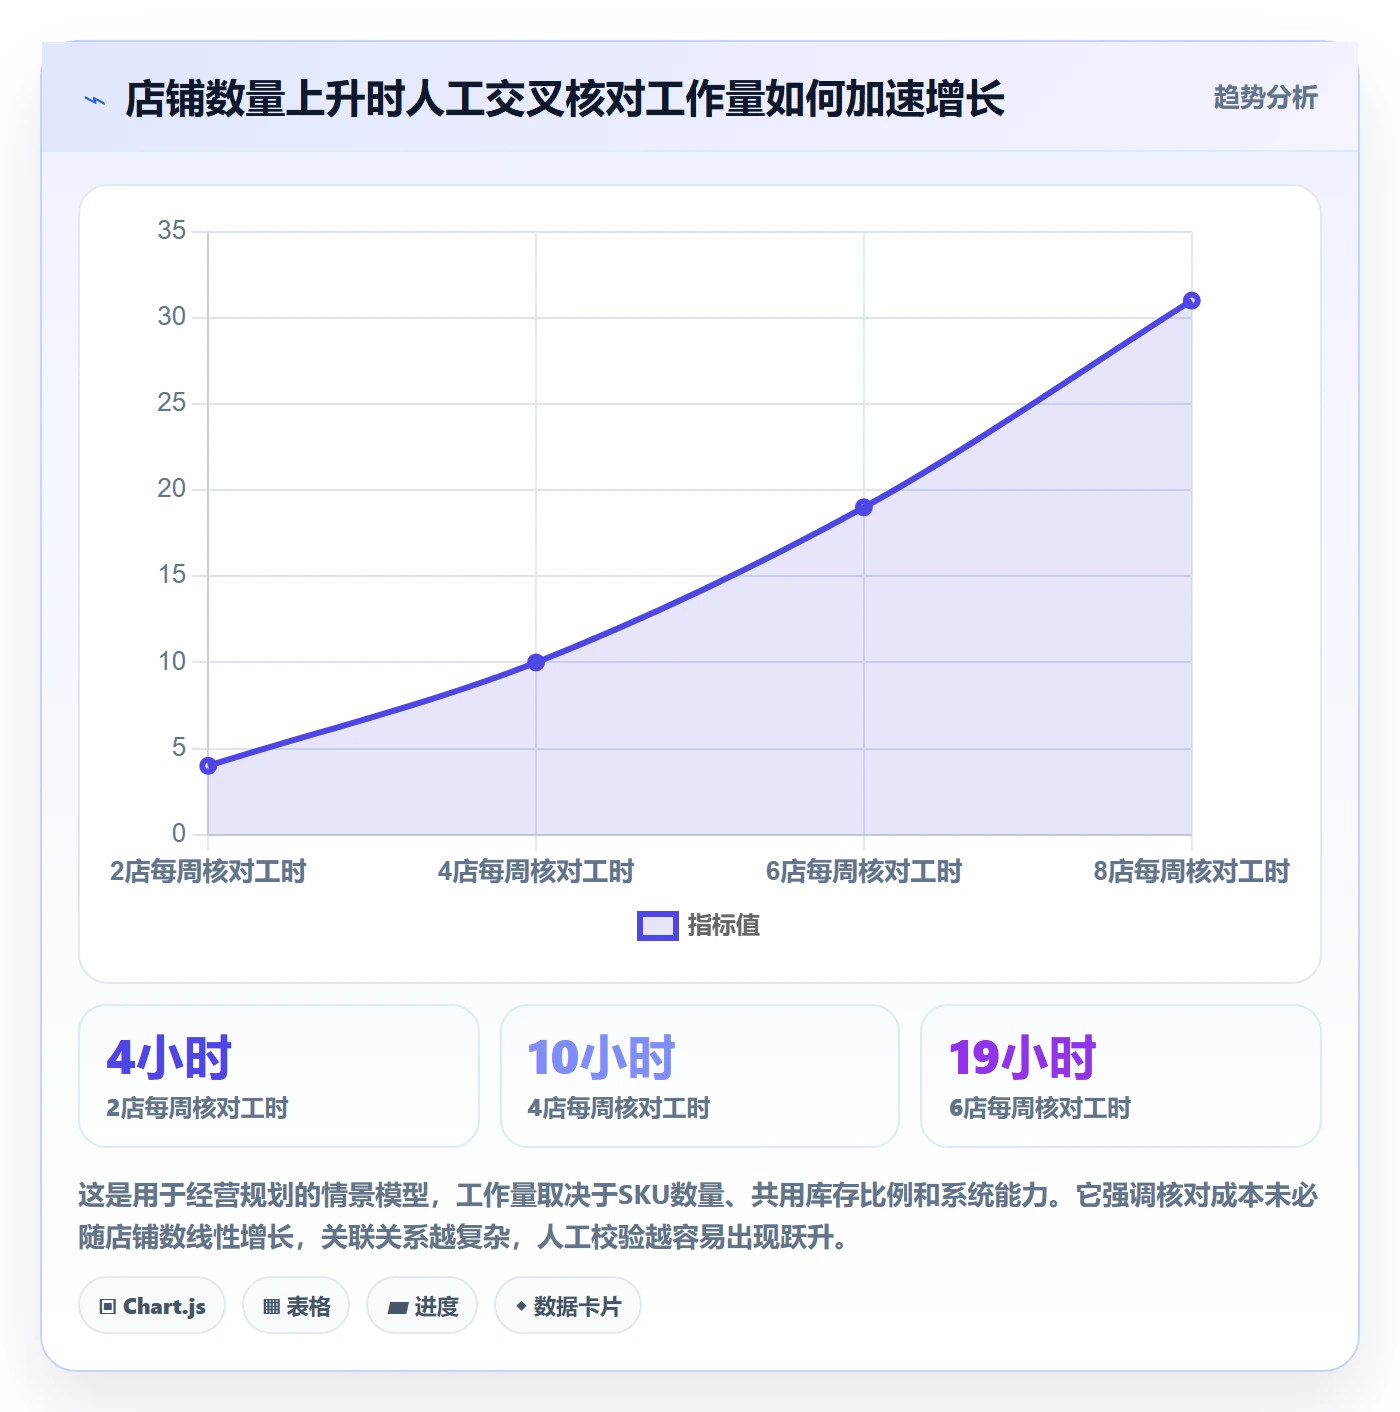
Task: Click the x-axis label 2店每周核对工时
Action: click(x=208, y=872)
